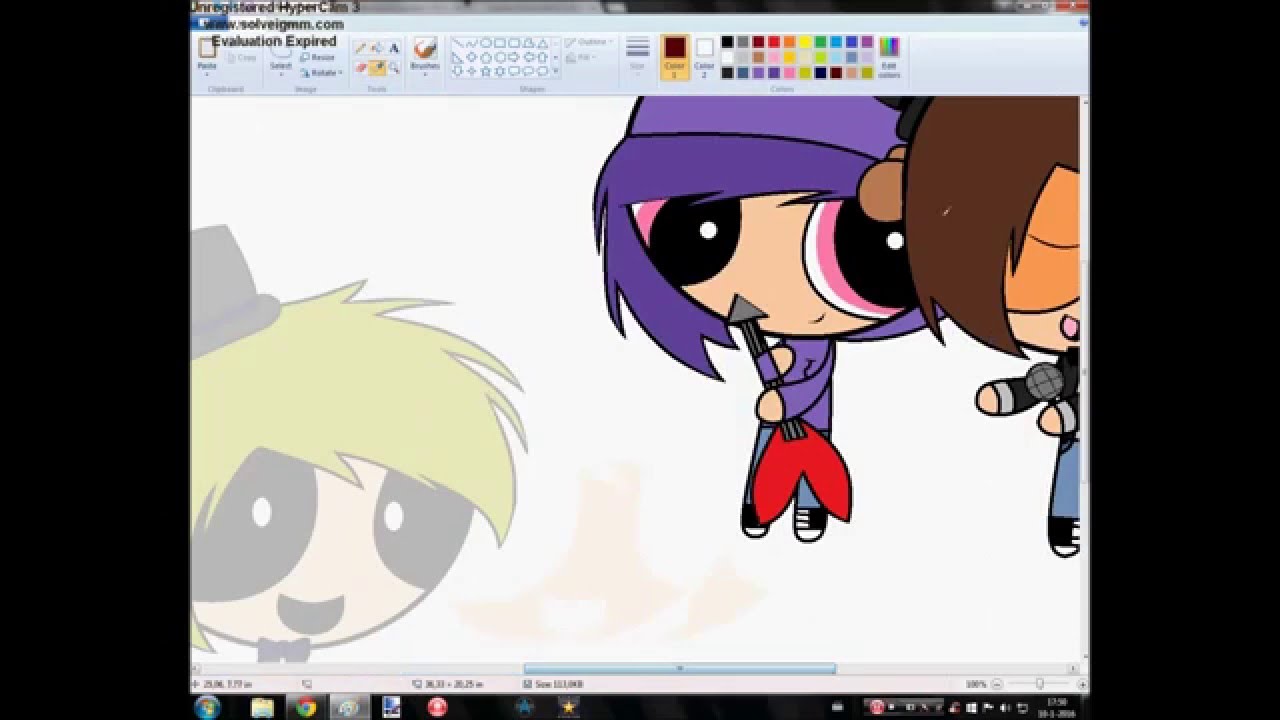Select the Color picker eyedropper tool
Viewport: 1280px width, 720px height.
point(377,67)
